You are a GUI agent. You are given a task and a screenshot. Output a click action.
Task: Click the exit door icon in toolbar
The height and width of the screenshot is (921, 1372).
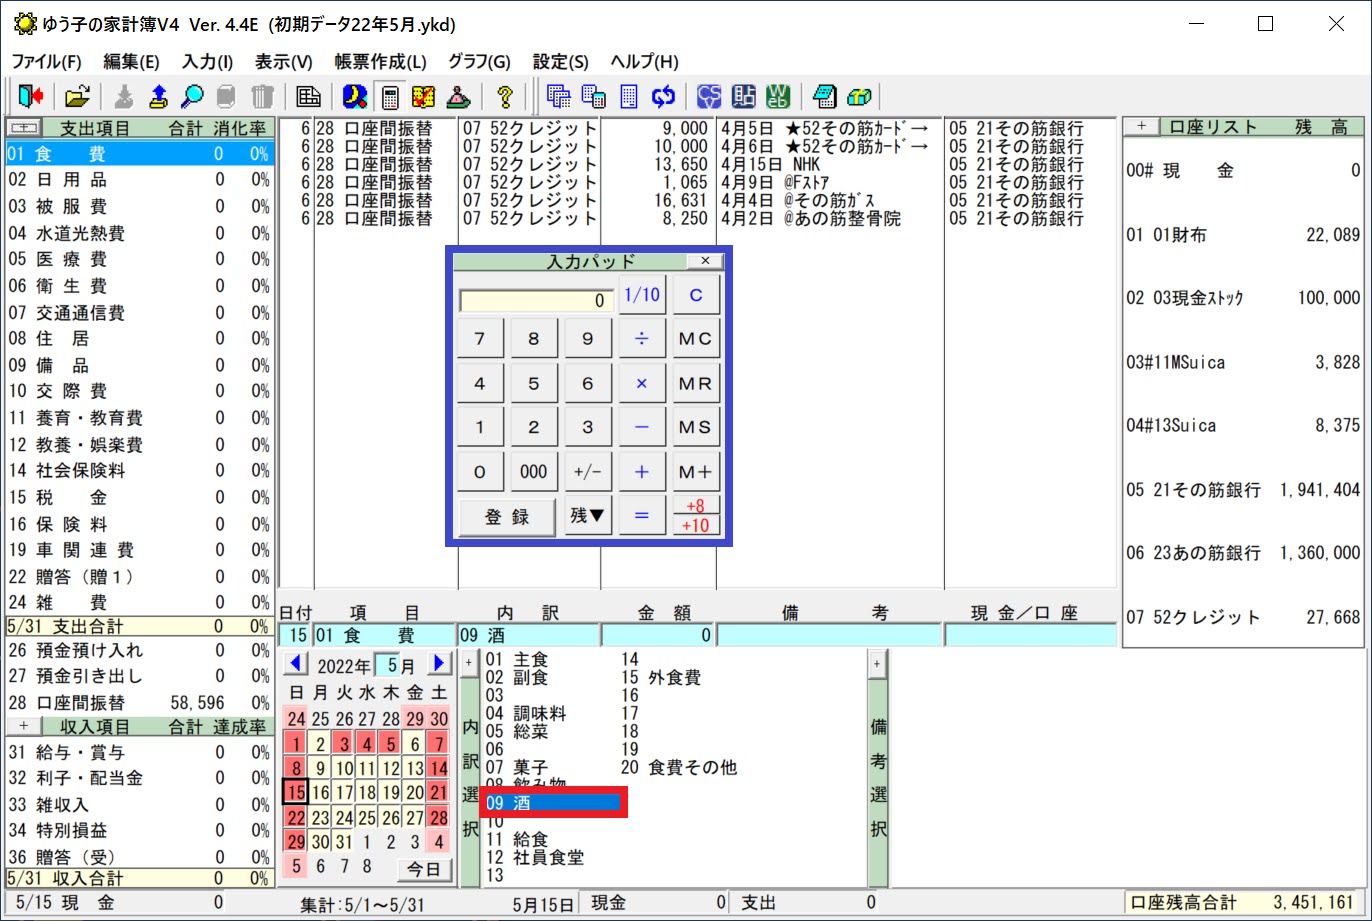click(31, 96)
